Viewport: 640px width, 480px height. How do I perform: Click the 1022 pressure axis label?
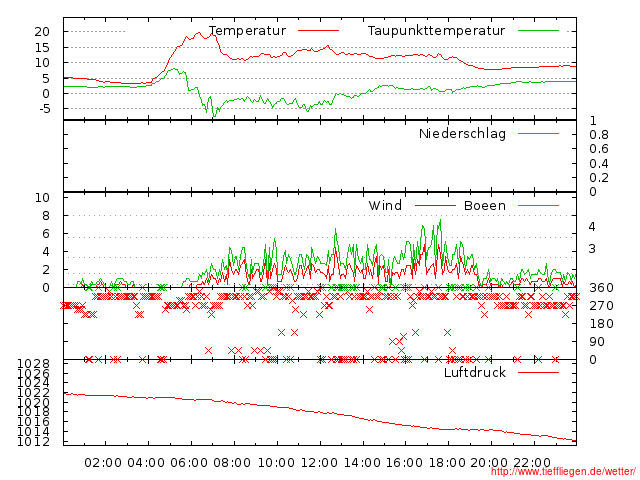[33, 393]
